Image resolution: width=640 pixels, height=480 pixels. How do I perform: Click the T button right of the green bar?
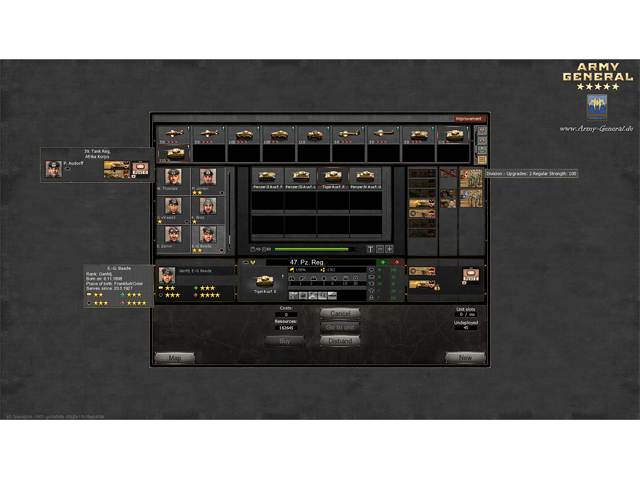click(x=370, y=249)
